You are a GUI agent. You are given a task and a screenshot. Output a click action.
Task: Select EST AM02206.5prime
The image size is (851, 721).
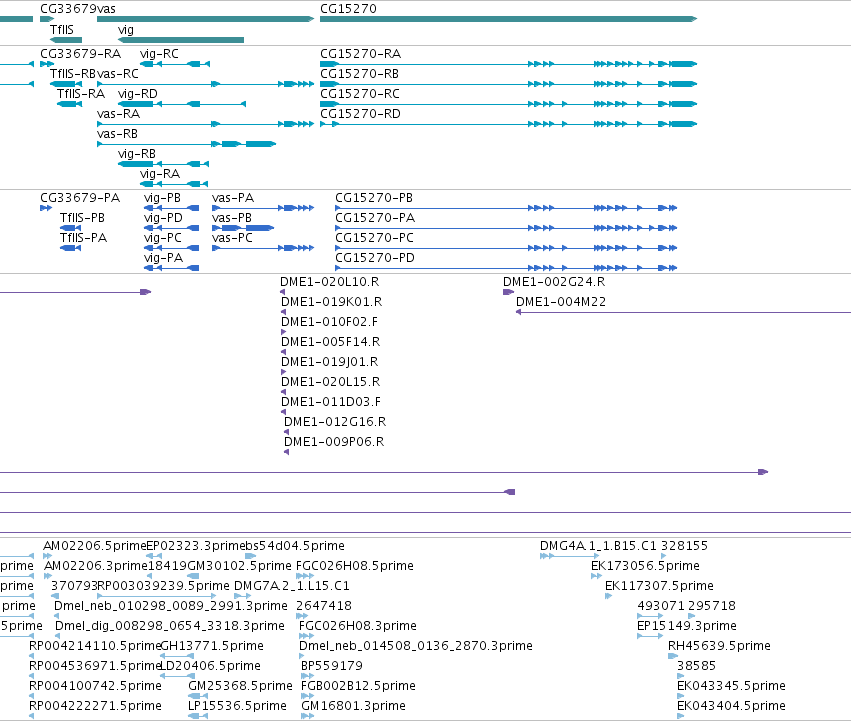pos(94,546)
